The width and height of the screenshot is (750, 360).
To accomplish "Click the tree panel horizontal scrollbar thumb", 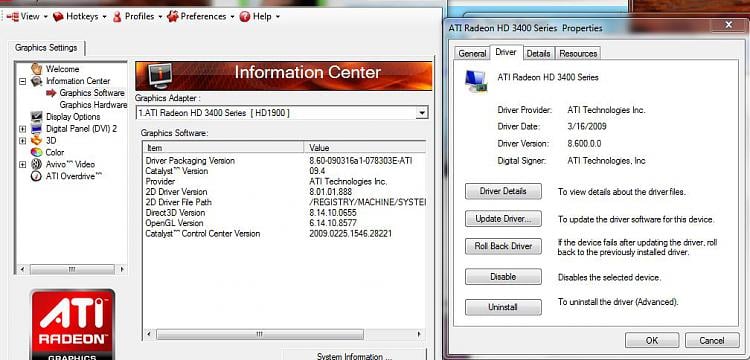I will pyautogui.click(x=72, y=270).
